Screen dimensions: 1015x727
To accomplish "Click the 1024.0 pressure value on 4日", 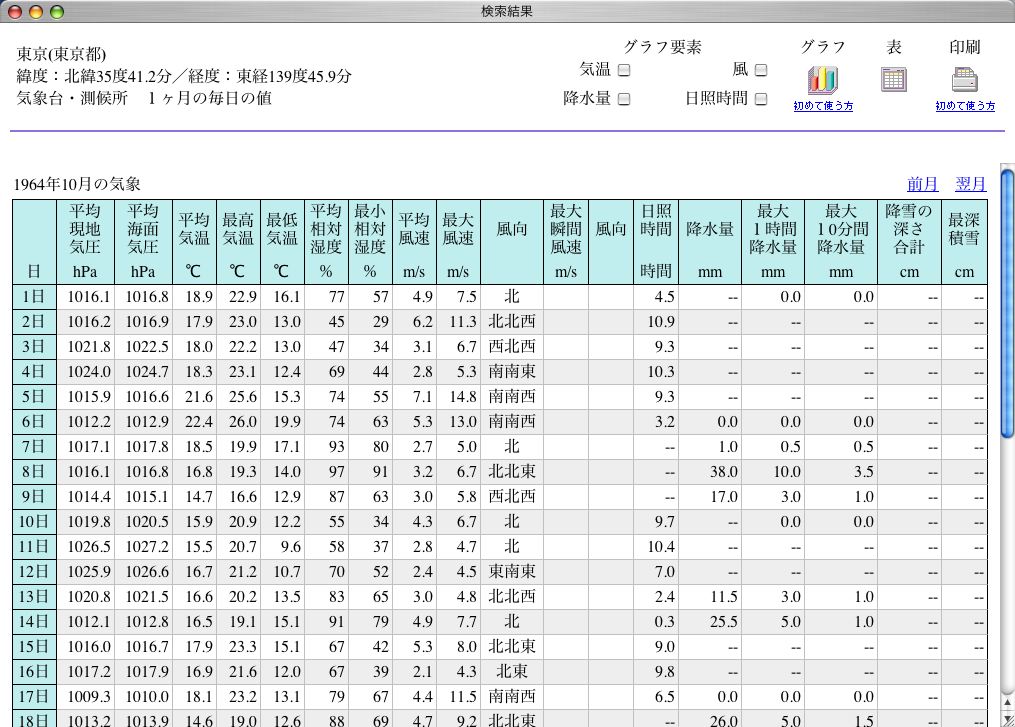I will [x=89, y=372].
